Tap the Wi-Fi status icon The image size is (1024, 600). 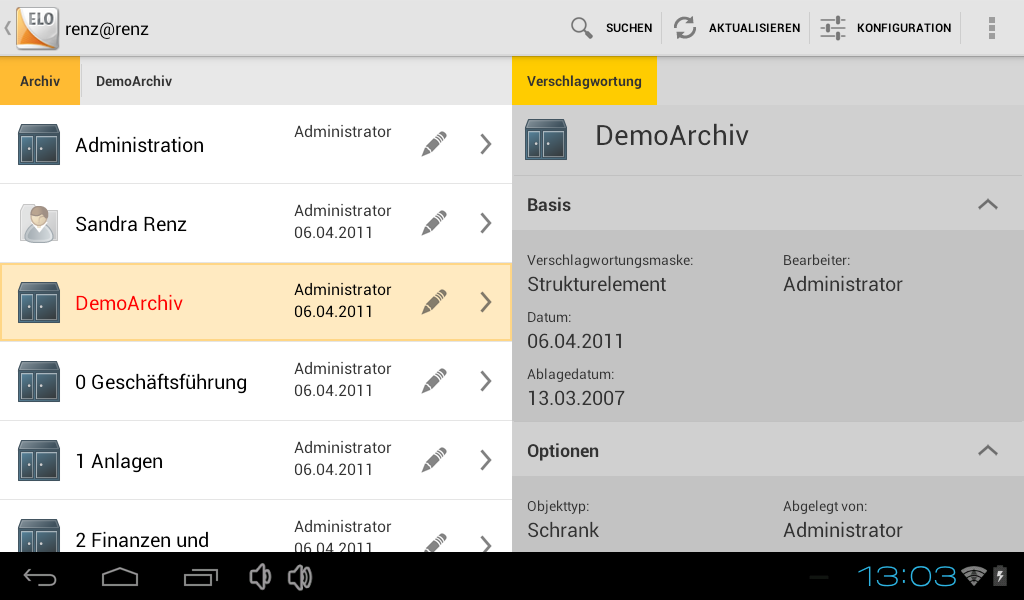(x=974, y=576)
